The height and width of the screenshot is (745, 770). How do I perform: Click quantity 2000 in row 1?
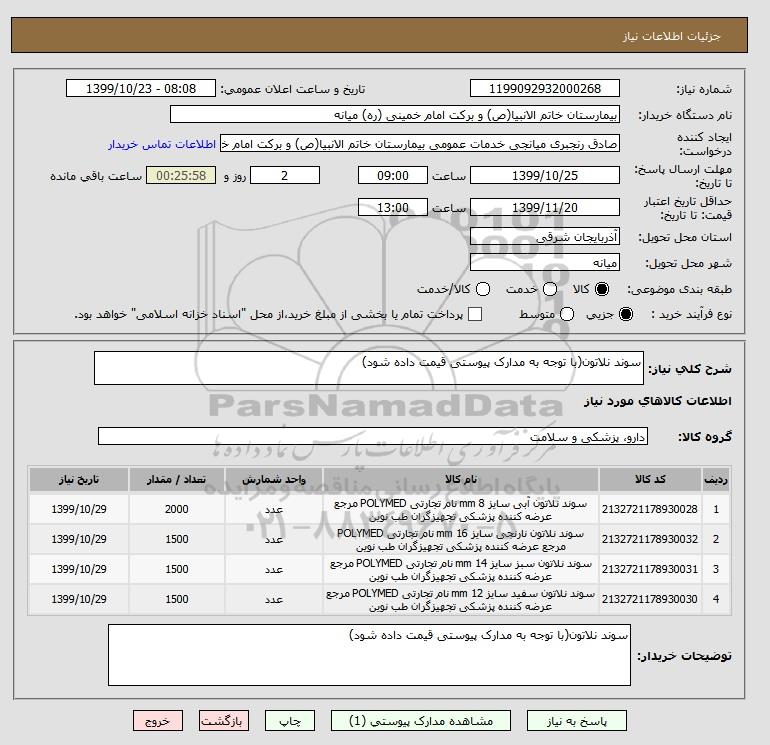click(177, 509)
